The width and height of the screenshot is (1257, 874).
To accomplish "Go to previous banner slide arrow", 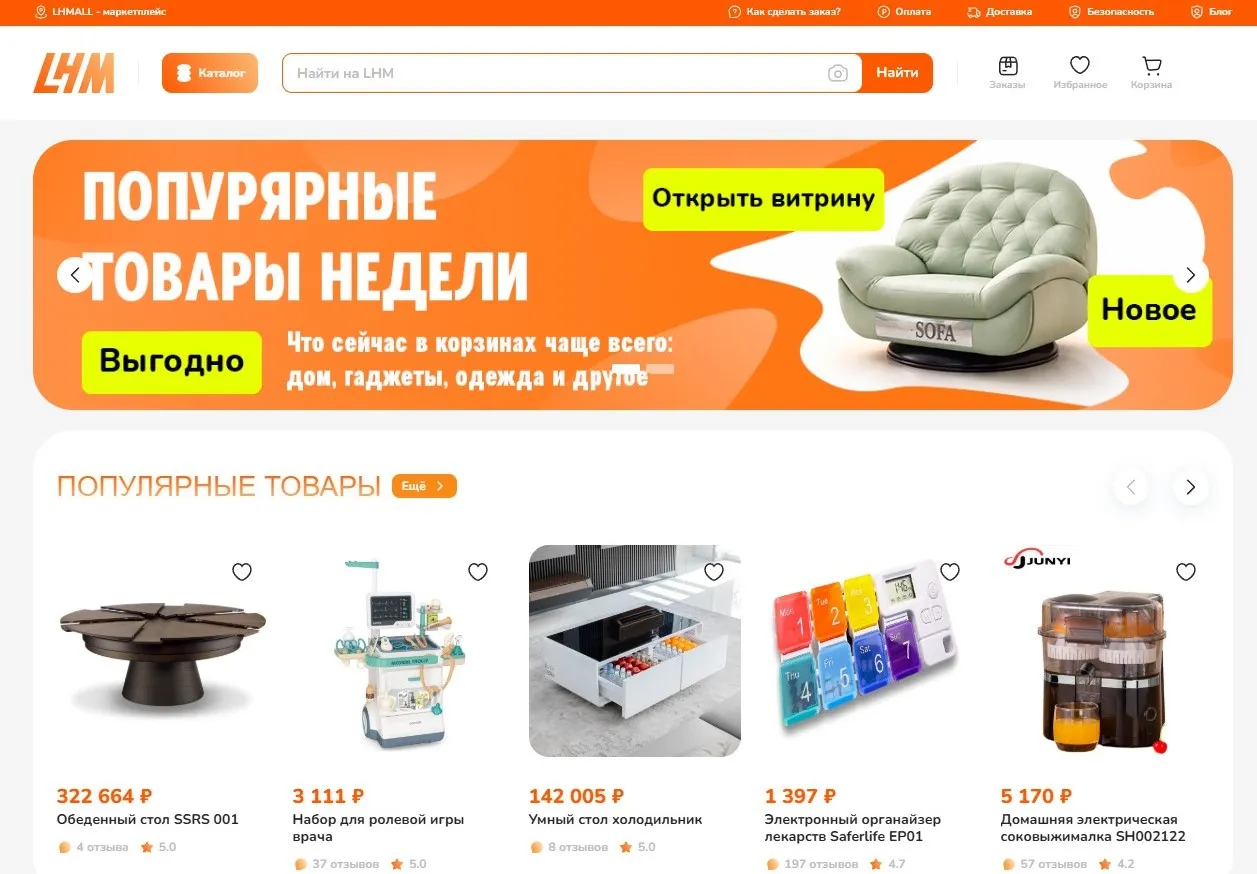I will (75, 274).
